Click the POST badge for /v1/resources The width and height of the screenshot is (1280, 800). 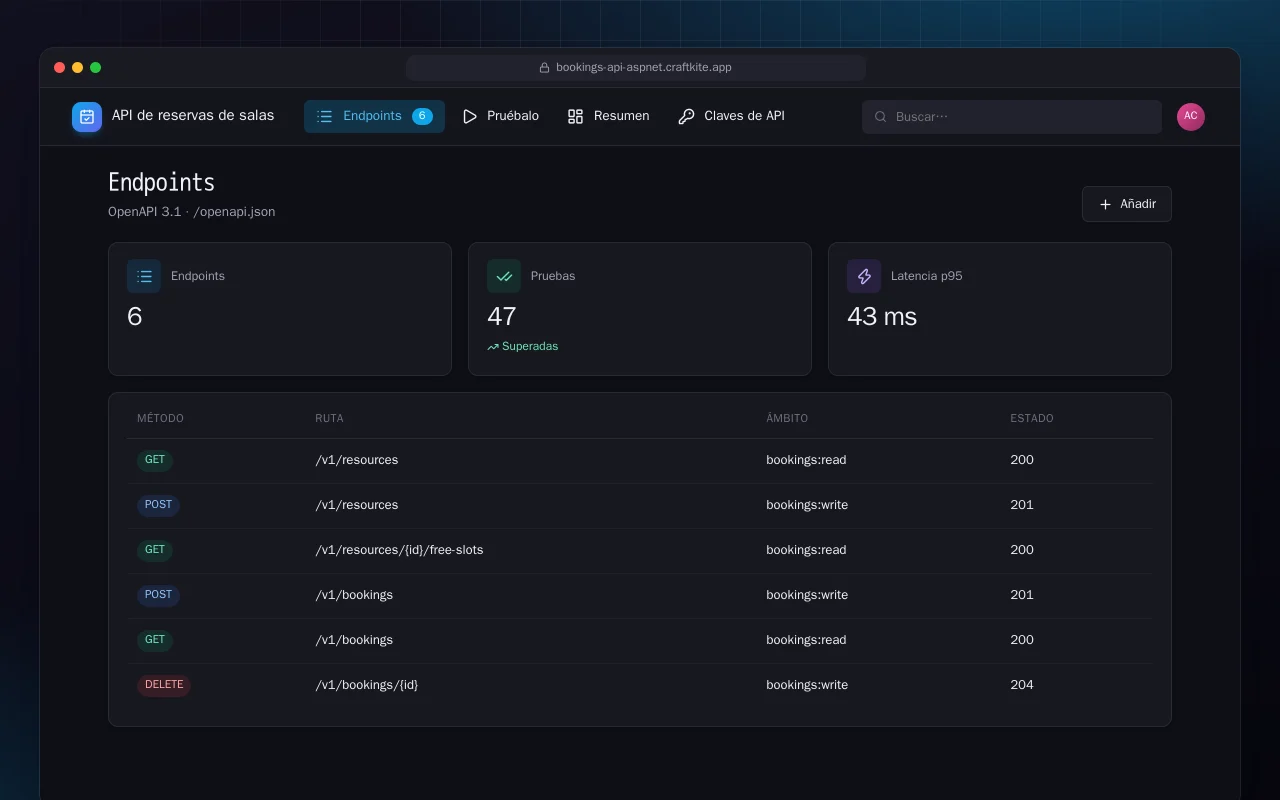point(158,506)
